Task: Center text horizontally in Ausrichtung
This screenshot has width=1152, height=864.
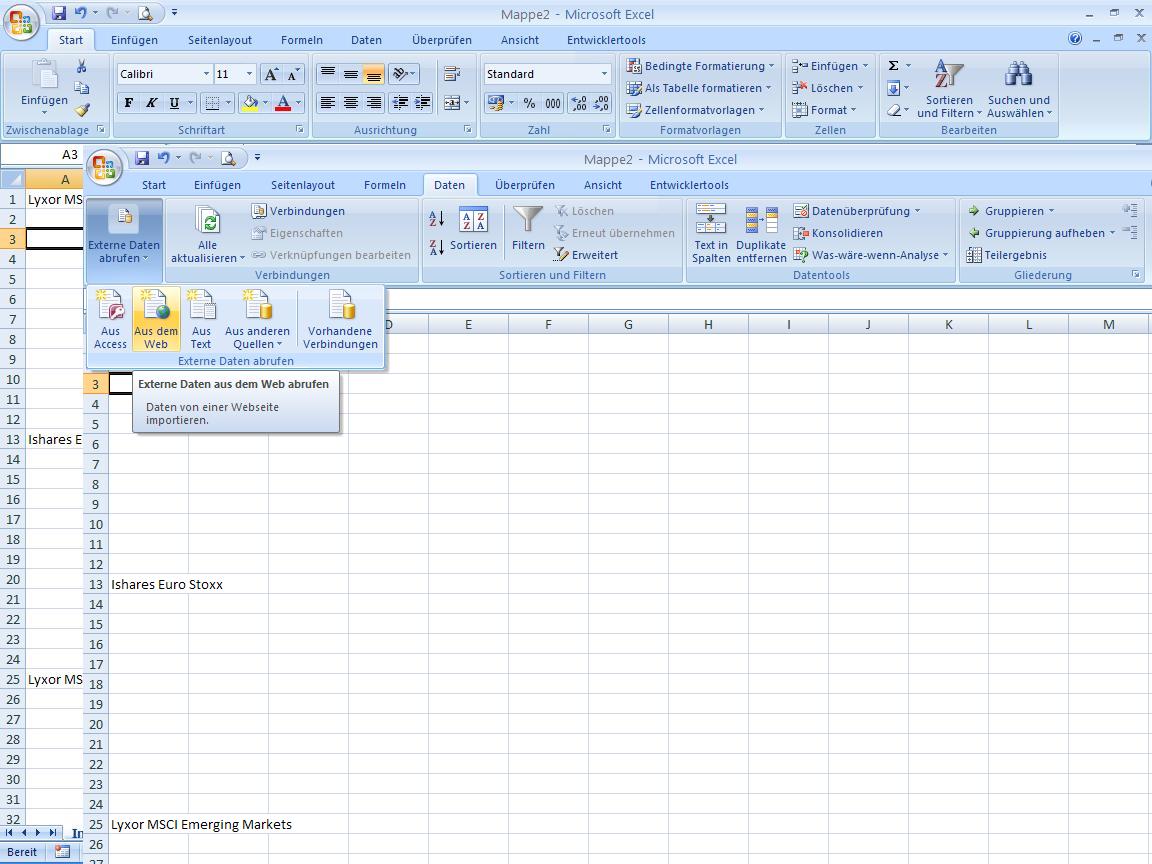Action: click(350, 103)
